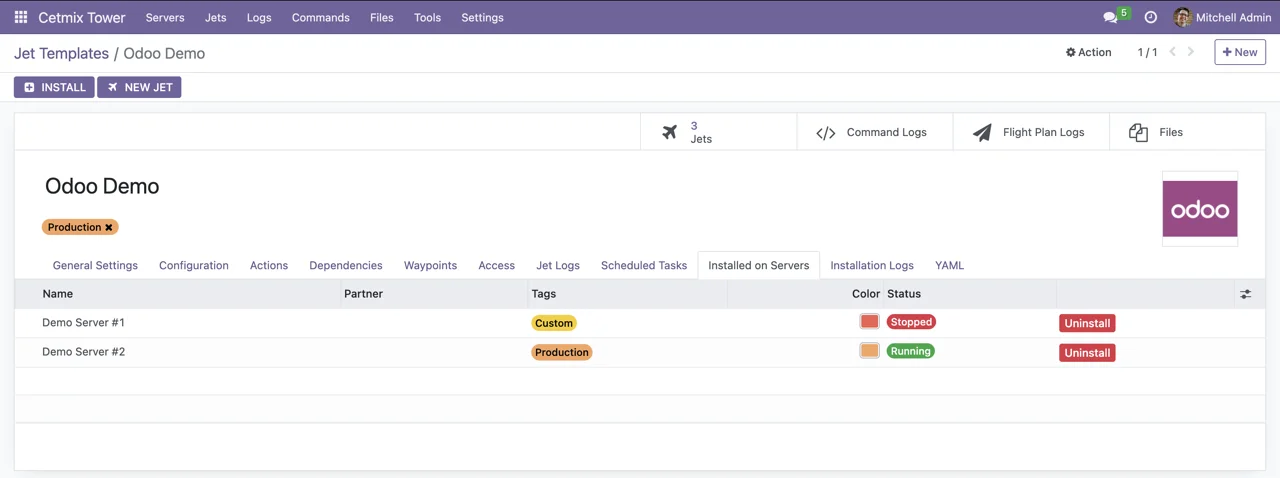The height and width of the screenshot is (478, 1280).
Task: Remove the Production tag with x
Action: tap(109, 228)
